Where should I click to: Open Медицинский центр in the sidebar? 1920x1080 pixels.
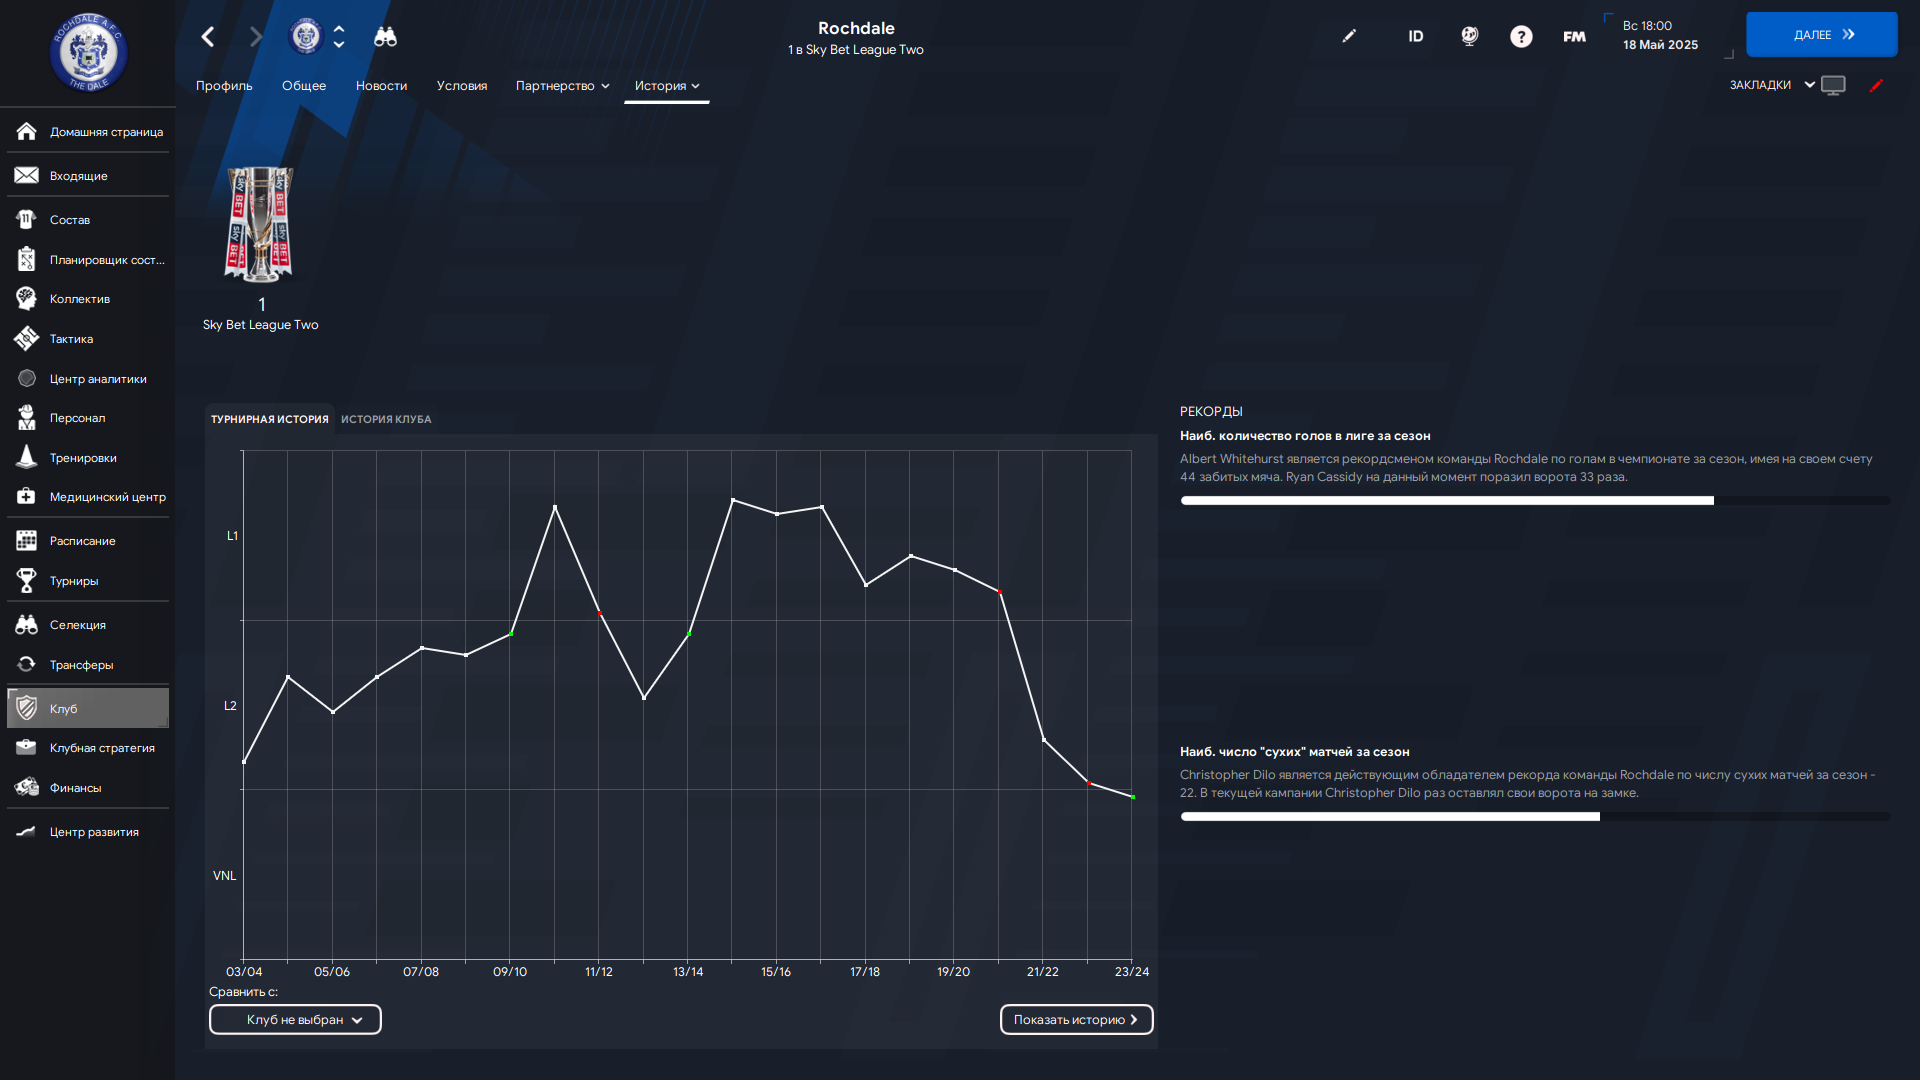(107, 497)
